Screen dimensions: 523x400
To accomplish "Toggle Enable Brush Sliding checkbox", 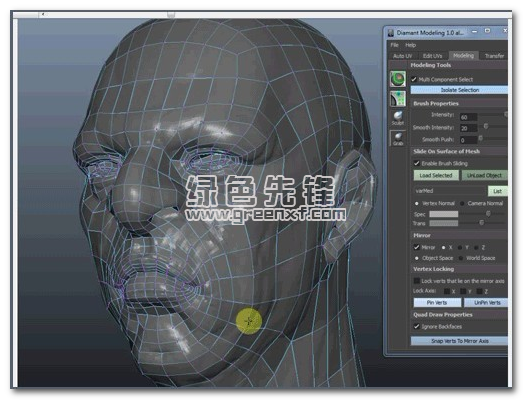I will [417, 163].
